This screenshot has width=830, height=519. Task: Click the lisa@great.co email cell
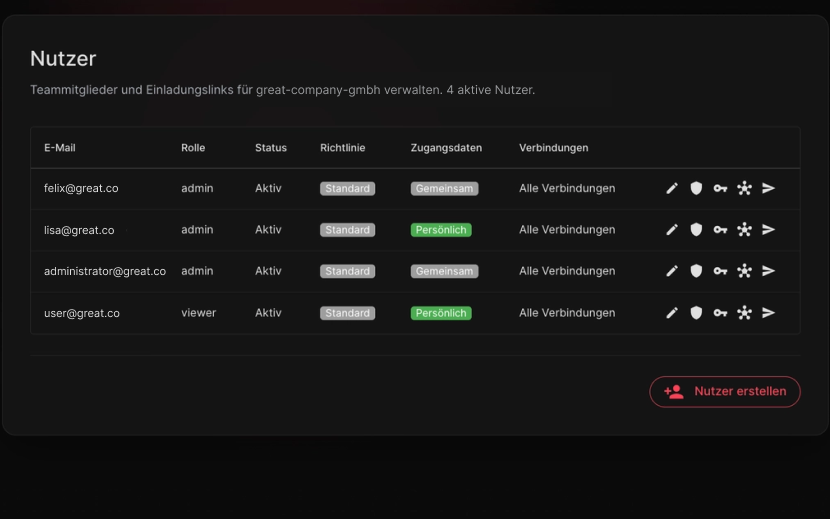point(79,230)
